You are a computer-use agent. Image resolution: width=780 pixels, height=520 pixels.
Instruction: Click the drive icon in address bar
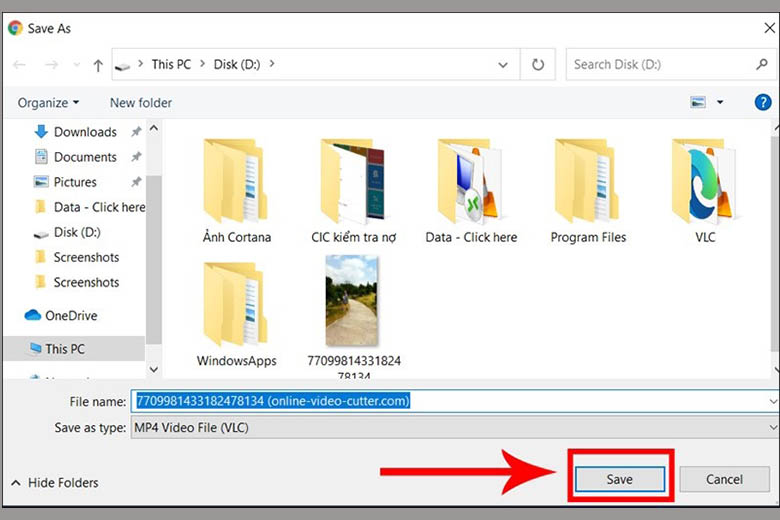click(x=122, y=66)
